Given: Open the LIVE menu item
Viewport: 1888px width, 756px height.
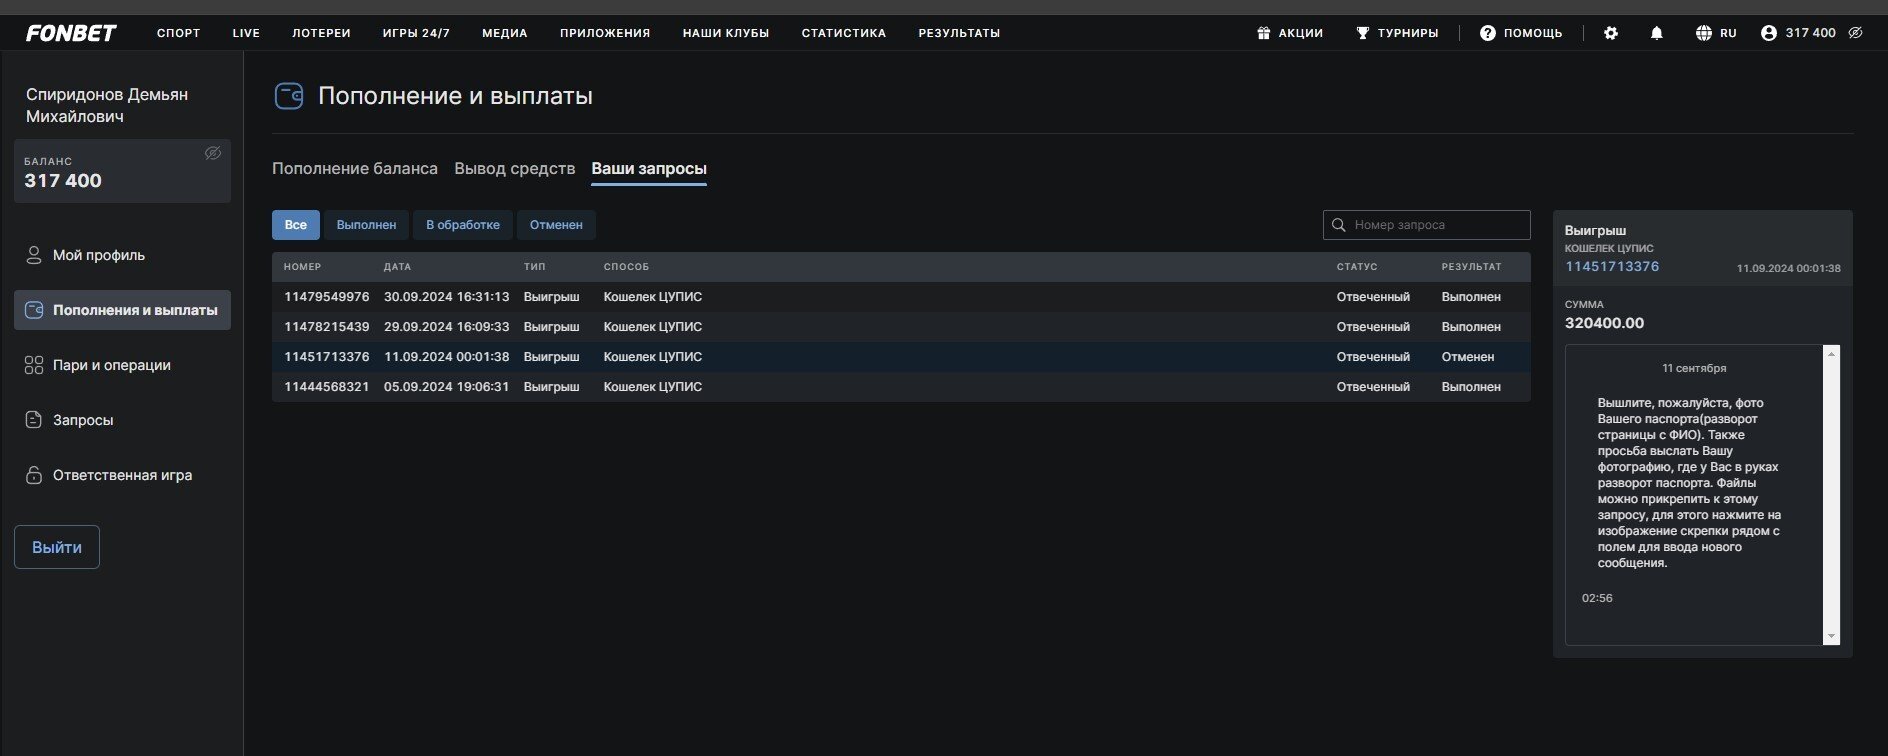Looking at the screenshot, I should click(x=246, y=33).
